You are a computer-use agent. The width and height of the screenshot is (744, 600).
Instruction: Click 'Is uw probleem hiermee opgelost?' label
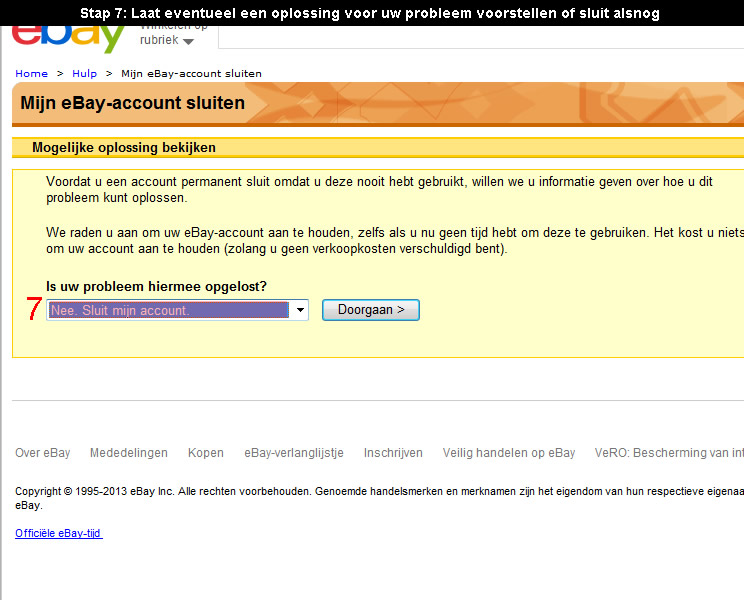[157, 286]
